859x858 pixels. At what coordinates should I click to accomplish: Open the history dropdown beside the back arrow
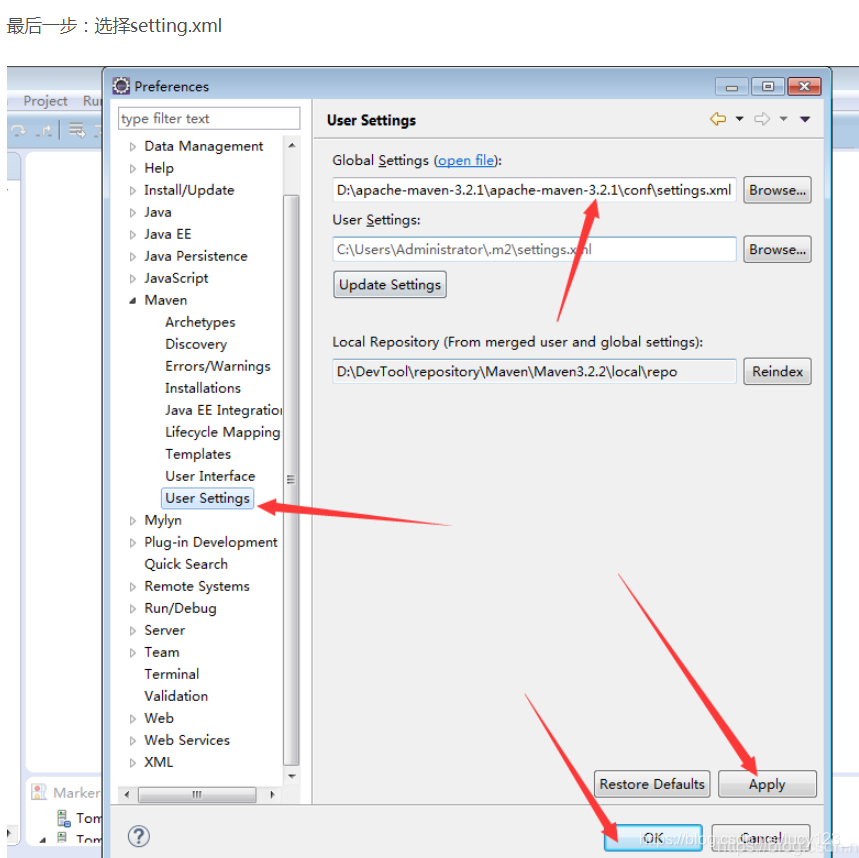point(739,118)
